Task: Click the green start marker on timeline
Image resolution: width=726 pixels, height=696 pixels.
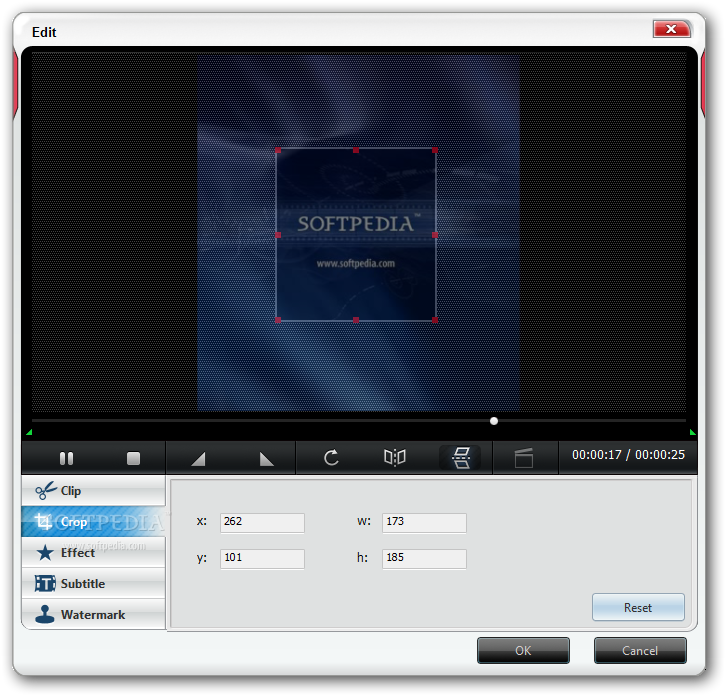Action: (x=29, y=433)
